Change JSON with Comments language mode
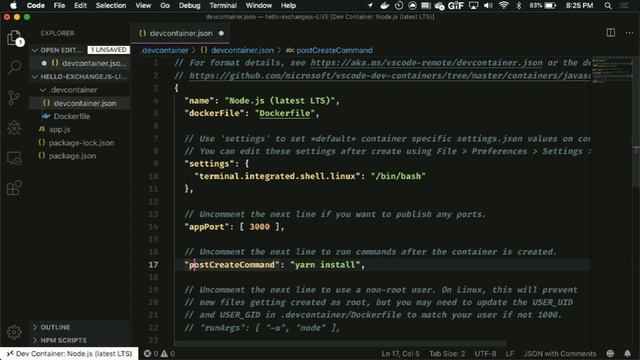The image size is (640, 360). [x=560, y=353]
